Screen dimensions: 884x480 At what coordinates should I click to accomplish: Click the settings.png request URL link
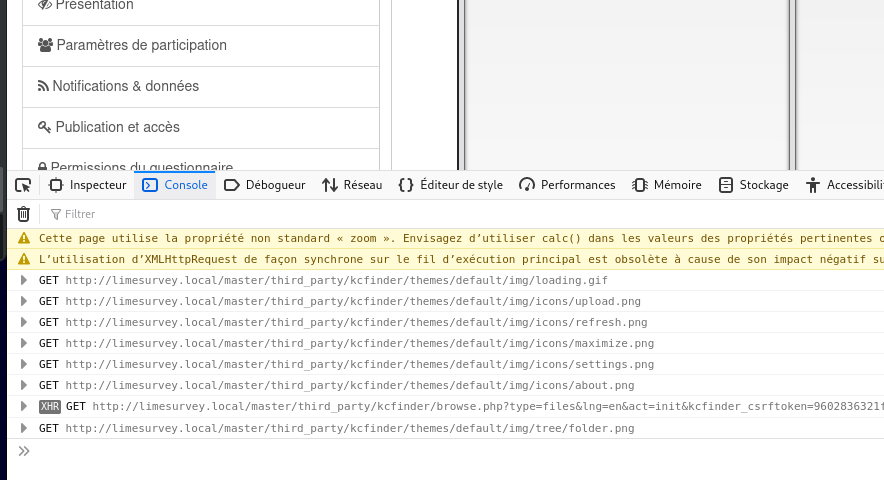click(x=359, y=364)
